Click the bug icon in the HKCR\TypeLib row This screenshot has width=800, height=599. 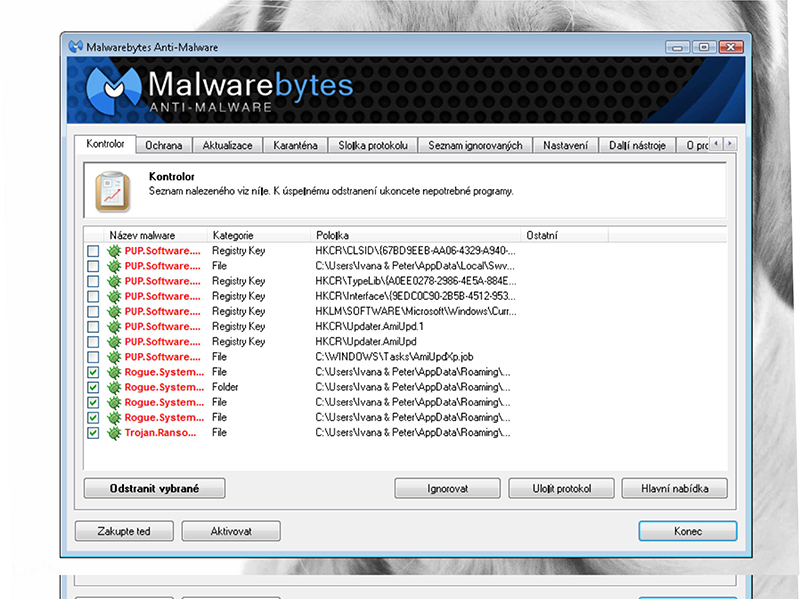click(x=114, y=282)
